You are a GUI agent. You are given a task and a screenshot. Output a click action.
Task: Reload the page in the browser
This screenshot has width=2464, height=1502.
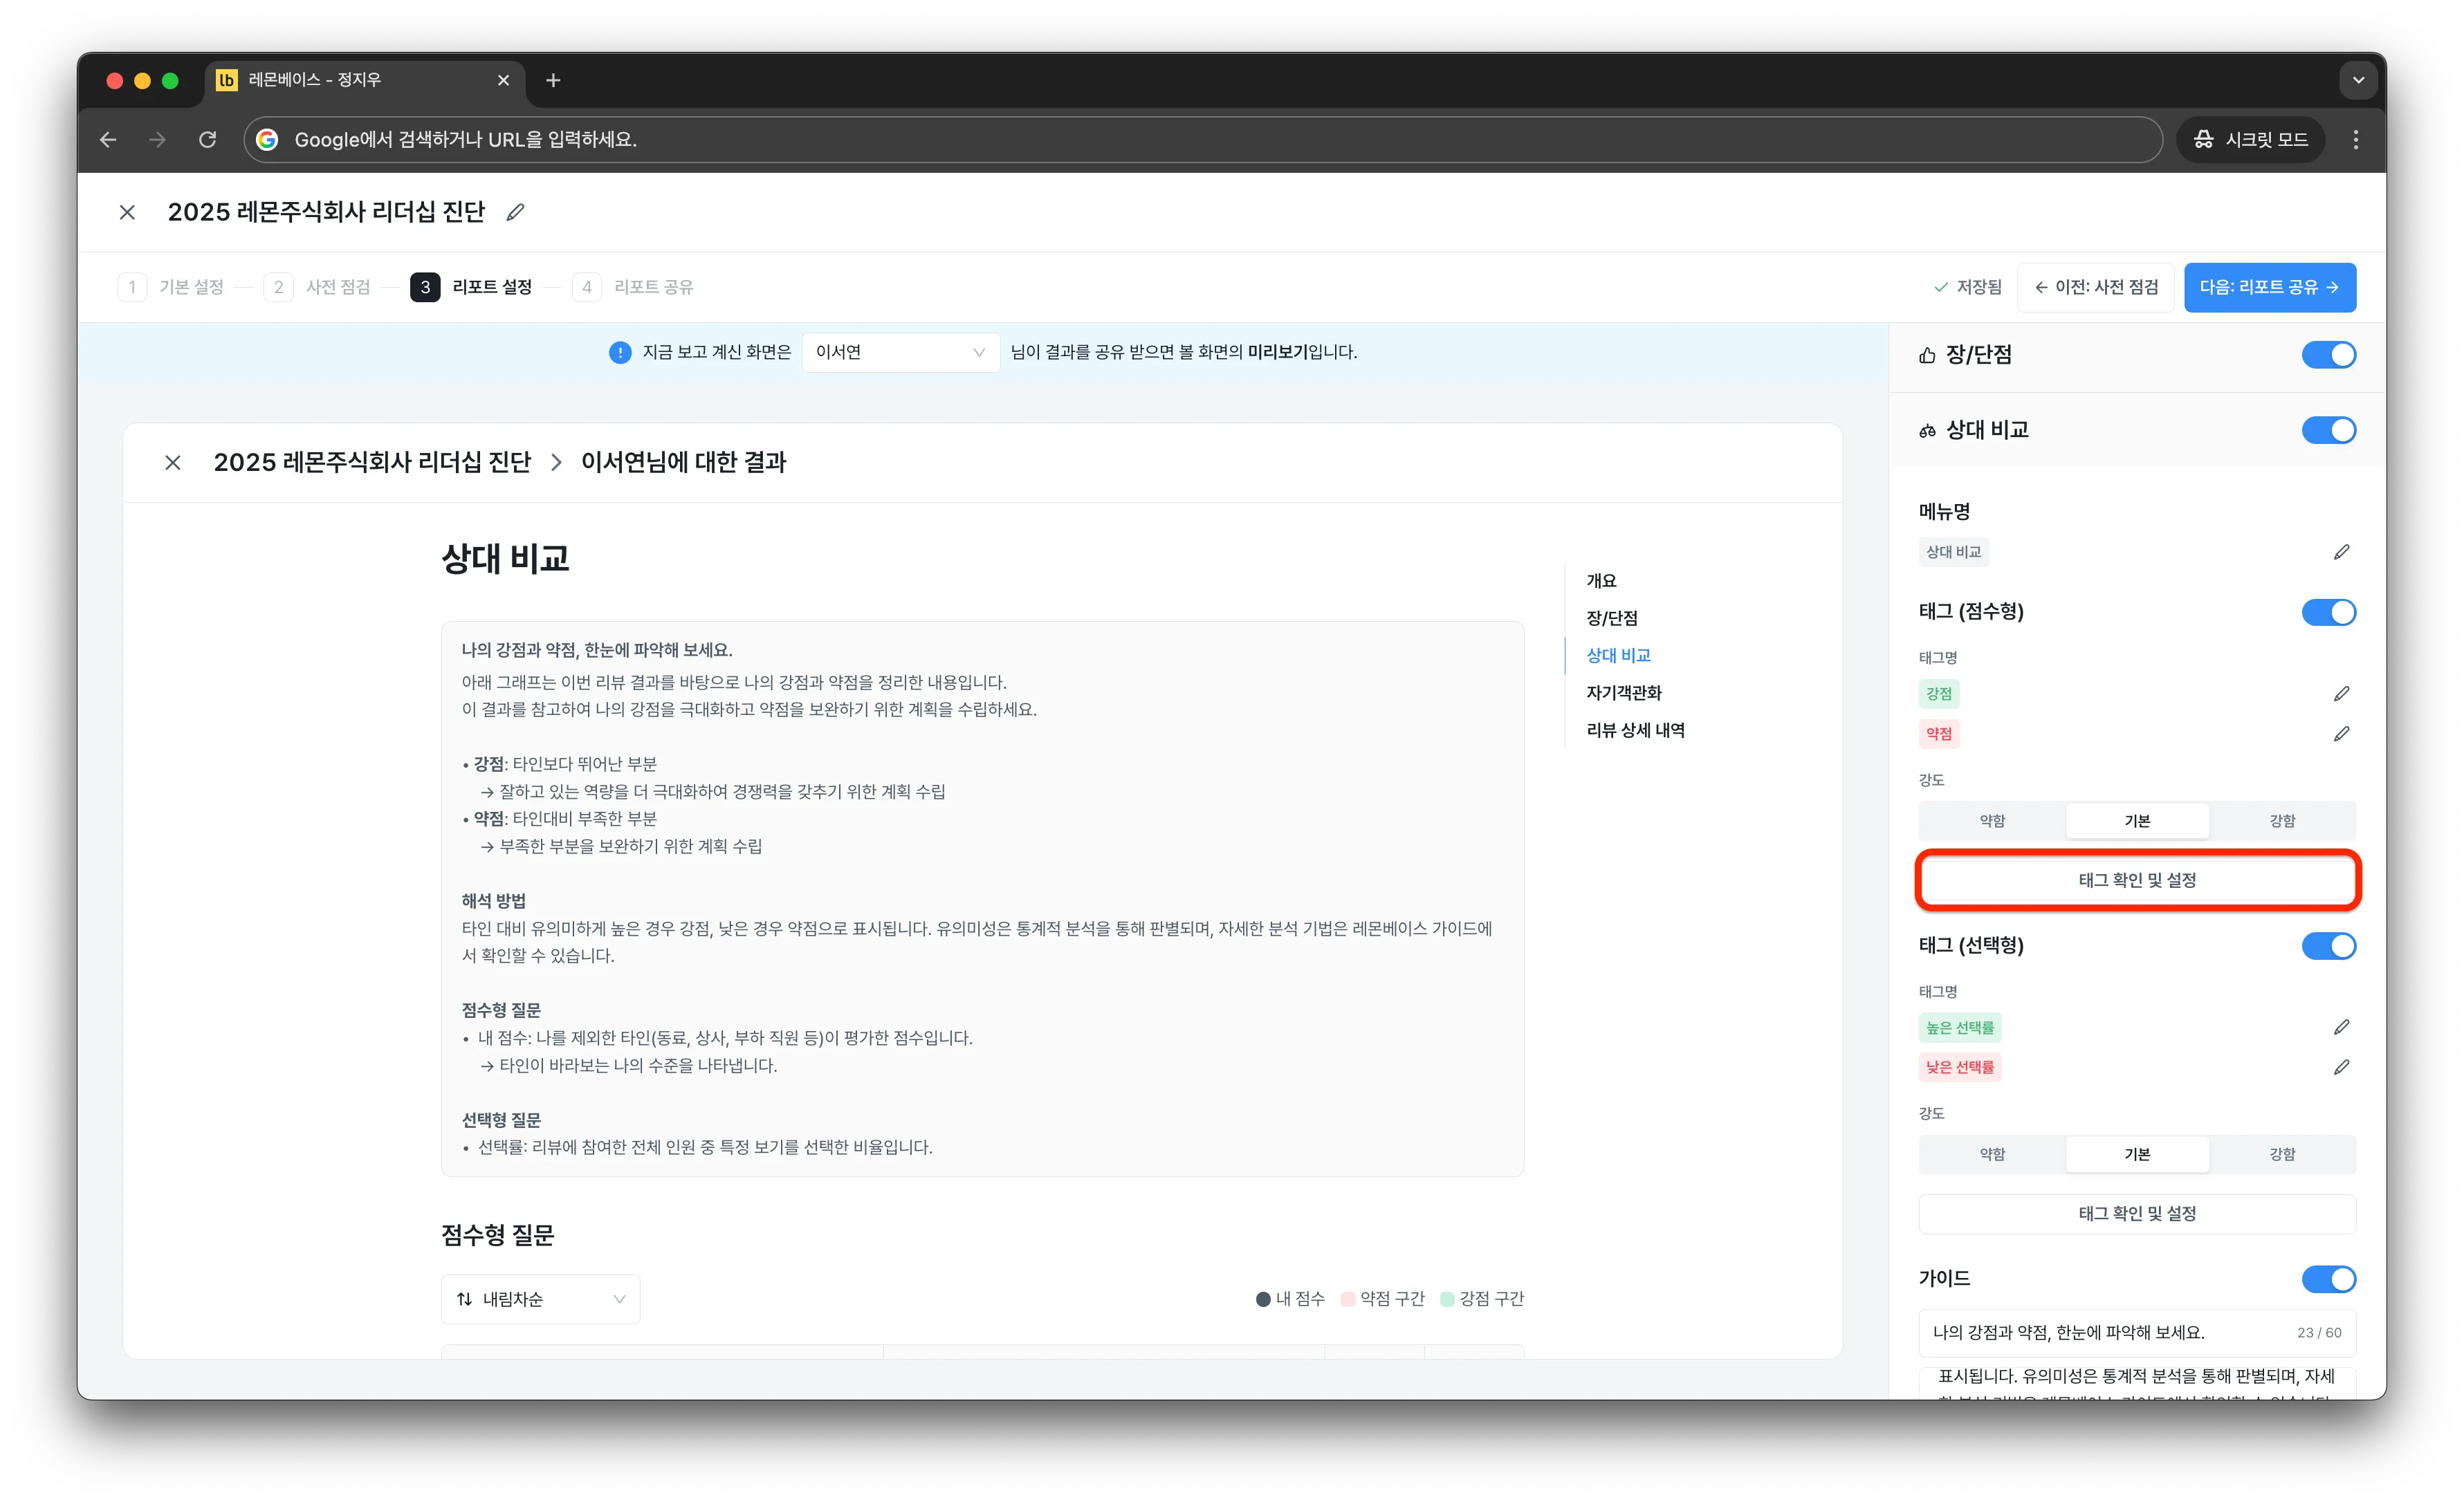tap(208, 140)
